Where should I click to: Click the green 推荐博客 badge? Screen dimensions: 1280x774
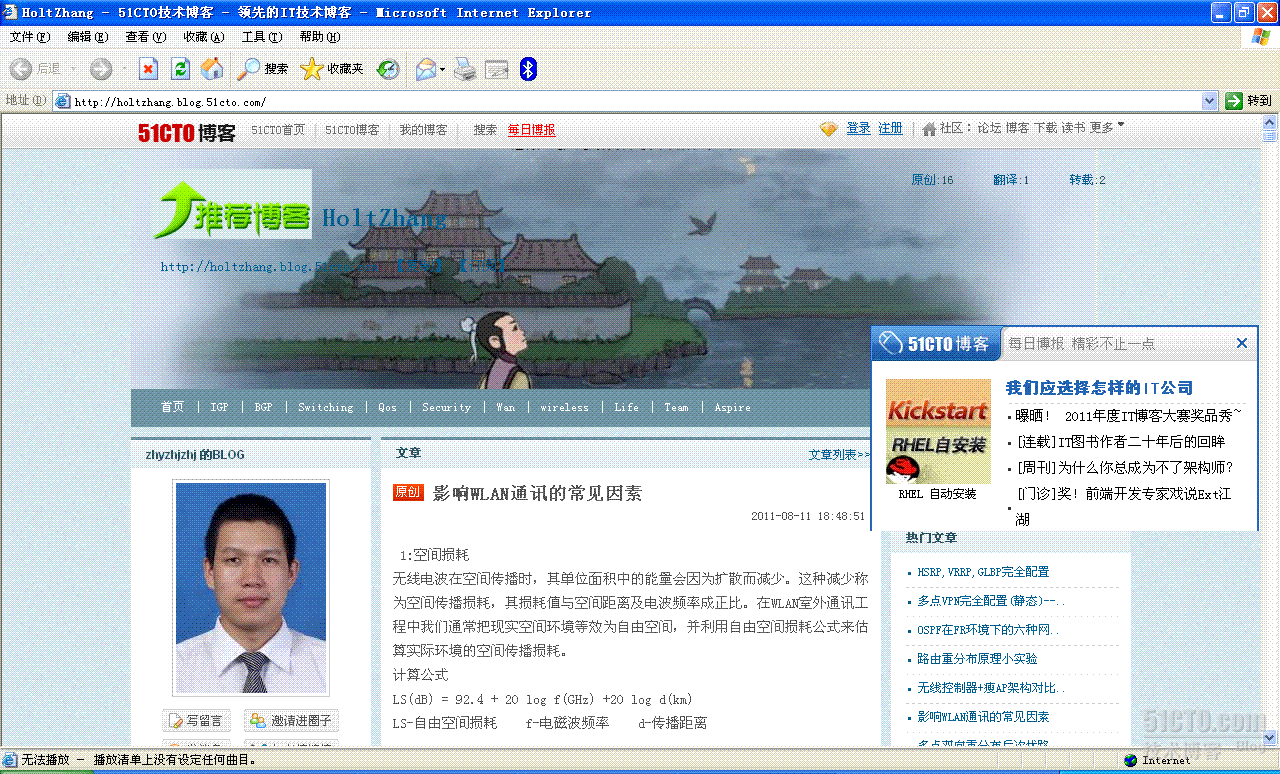[x=232, y=205]
